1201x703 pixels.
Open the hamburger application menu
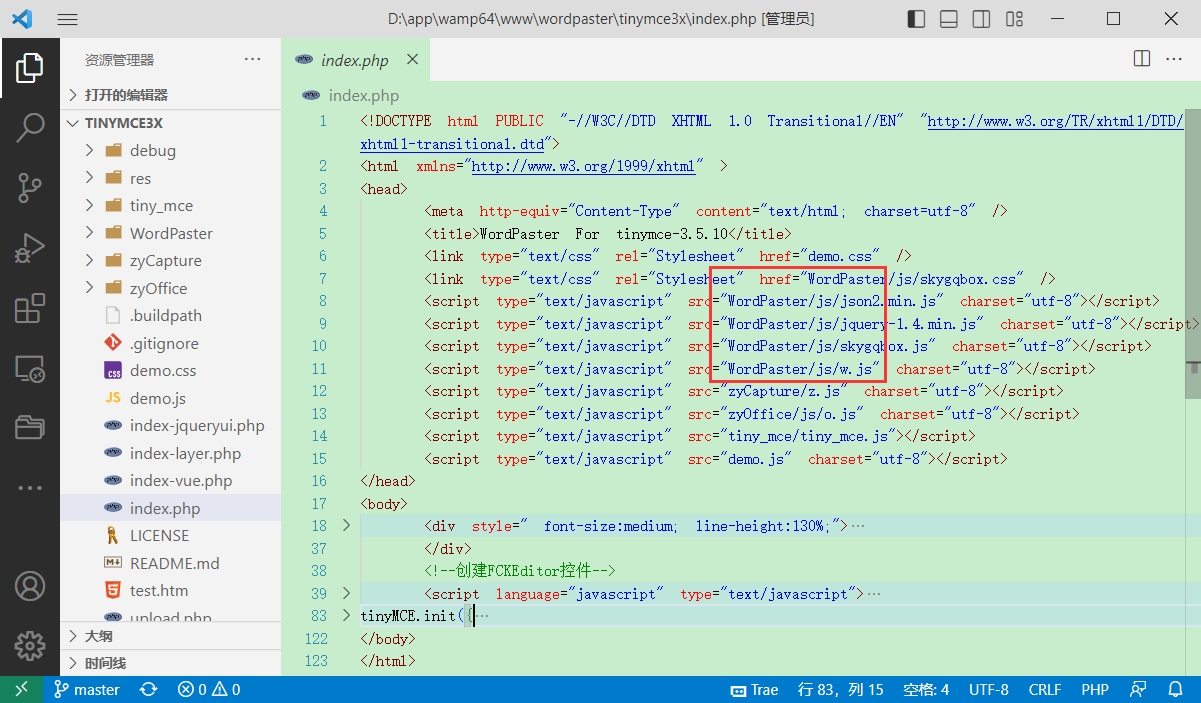pyautogui.click(x=67, y=19)
